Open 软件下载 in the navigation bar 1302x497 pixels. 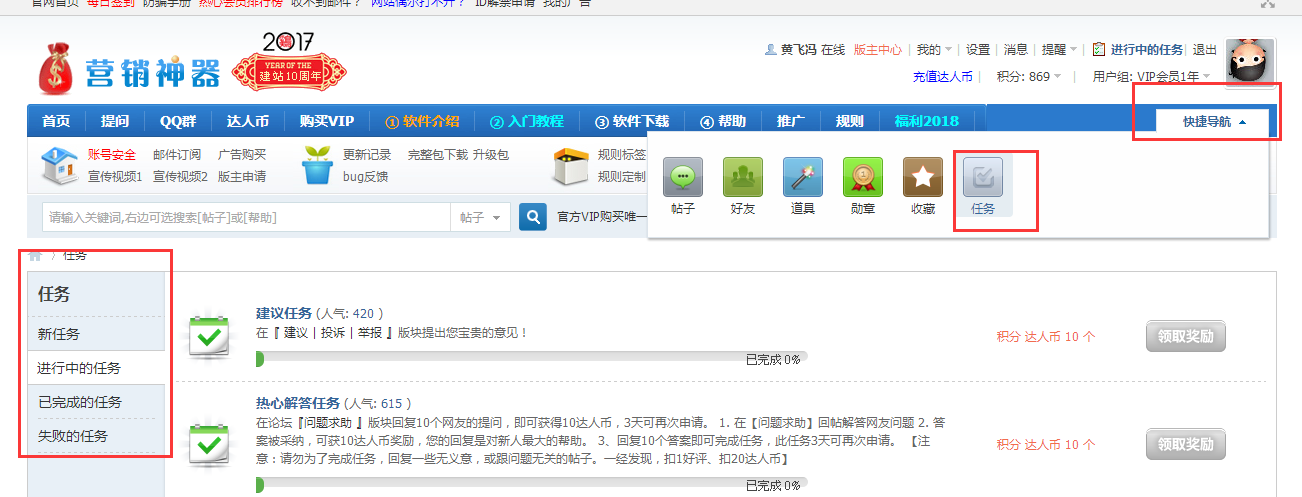pos(630,122)
